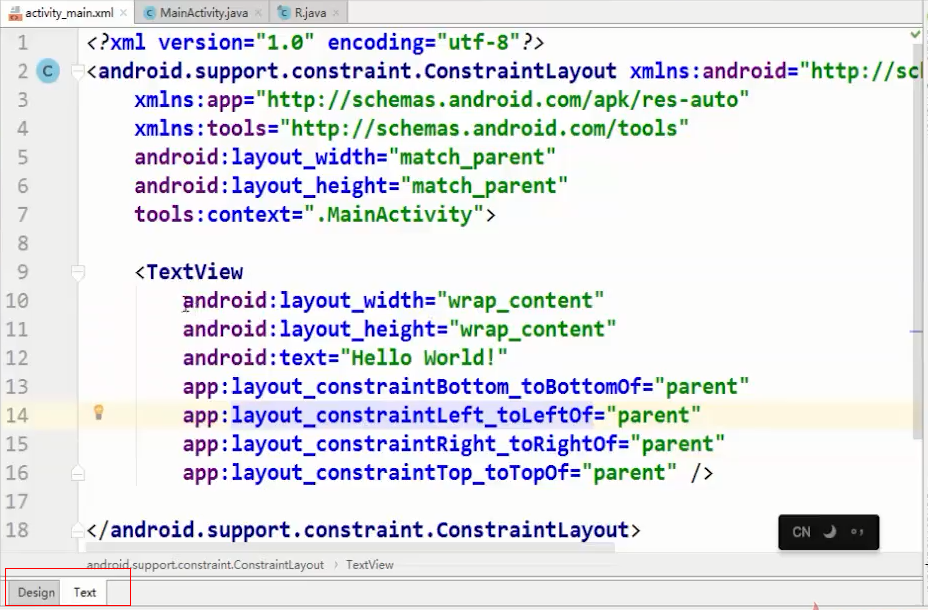Click the file icon on the activity_main.xml tab
The image size is (928, 610).
coord(15,13)
